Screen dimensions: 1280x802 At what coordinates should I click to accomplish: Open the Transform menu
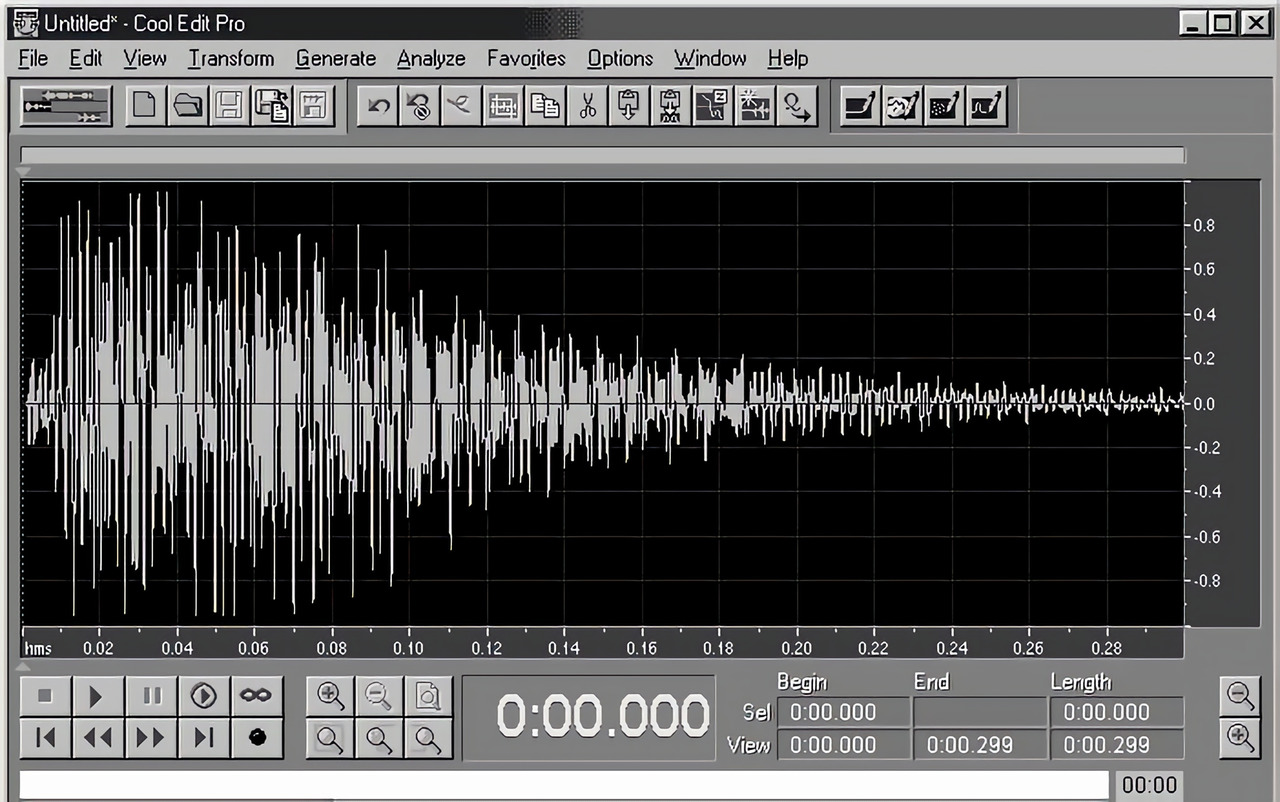click(231, 59)
